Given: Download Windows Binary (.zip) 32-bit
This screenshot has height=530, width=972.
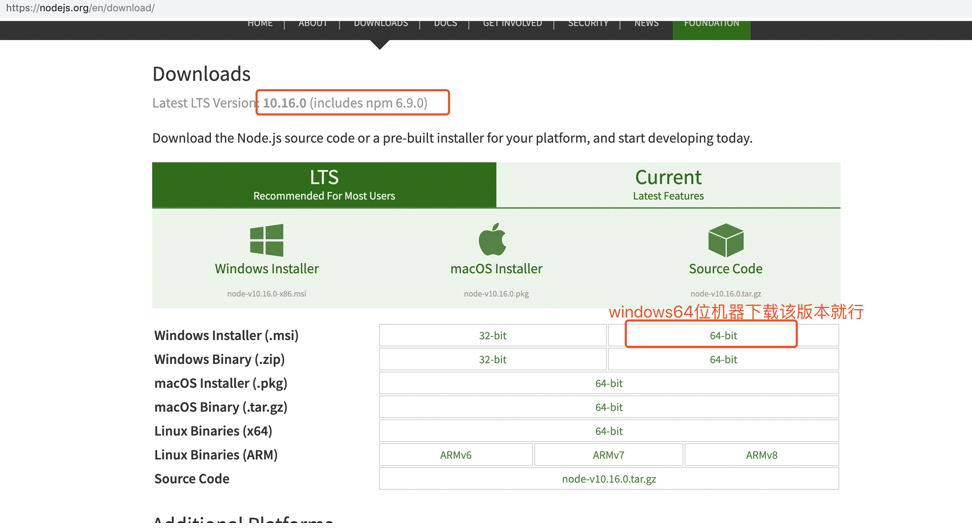Looking at the screenshot, I should tap(493, 360).
